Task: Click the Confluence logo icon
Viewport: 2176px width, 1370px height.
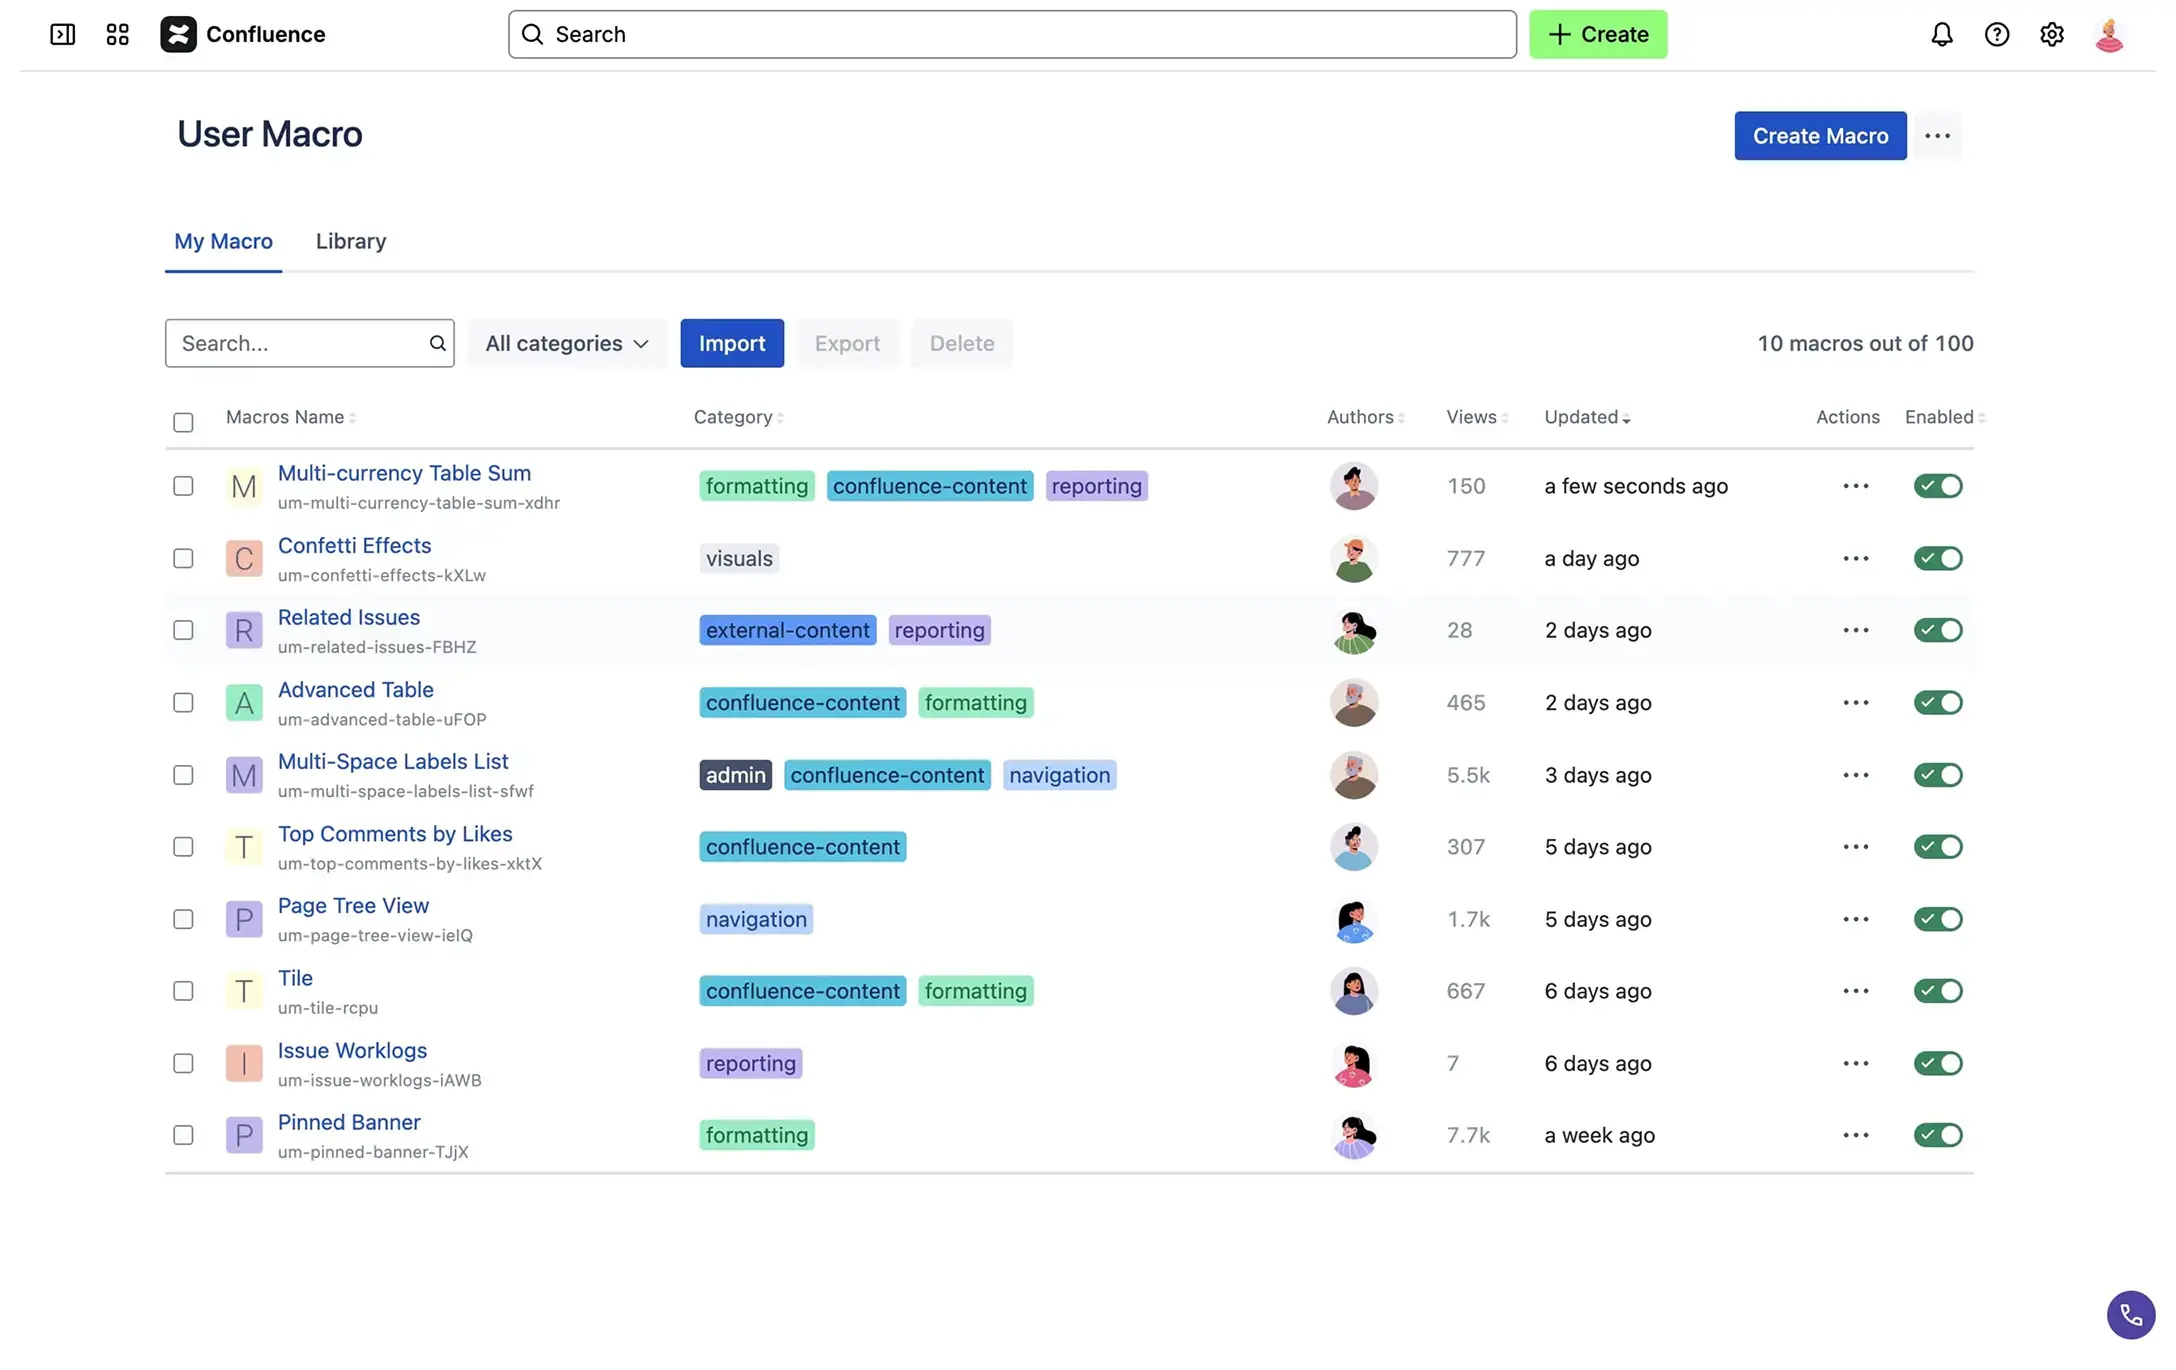Action: [178, 34]
